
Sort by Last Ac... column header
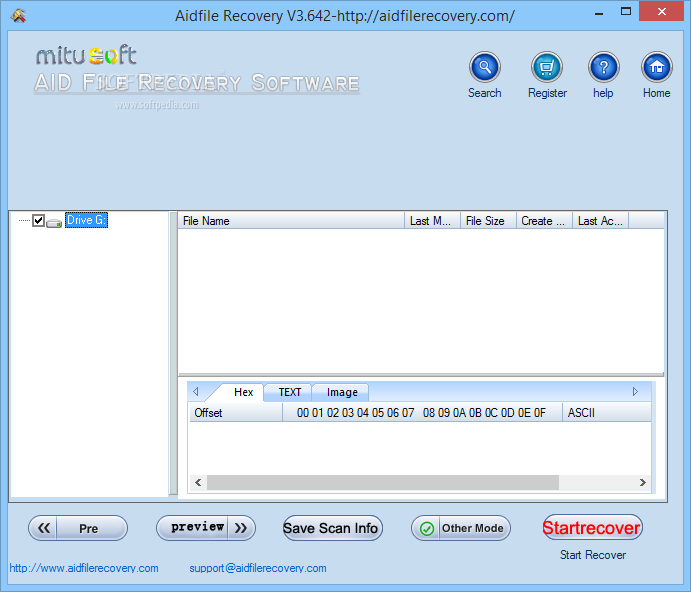600,220
